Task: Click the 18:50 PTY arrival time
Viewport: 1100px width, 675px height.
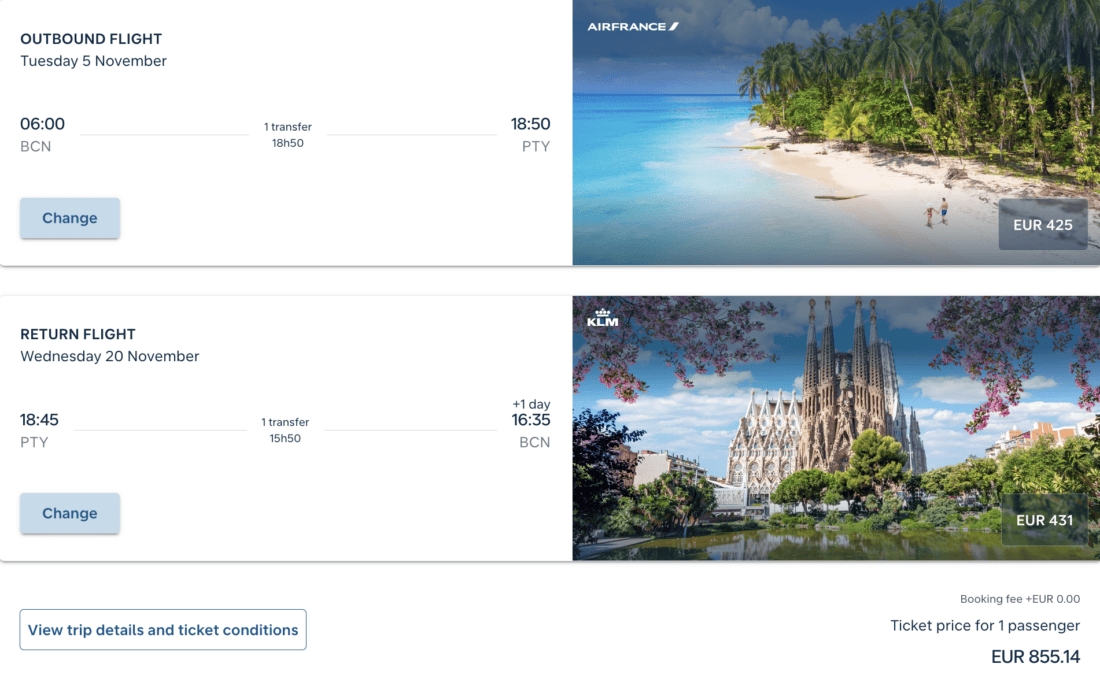Action: tap(530, 134)
